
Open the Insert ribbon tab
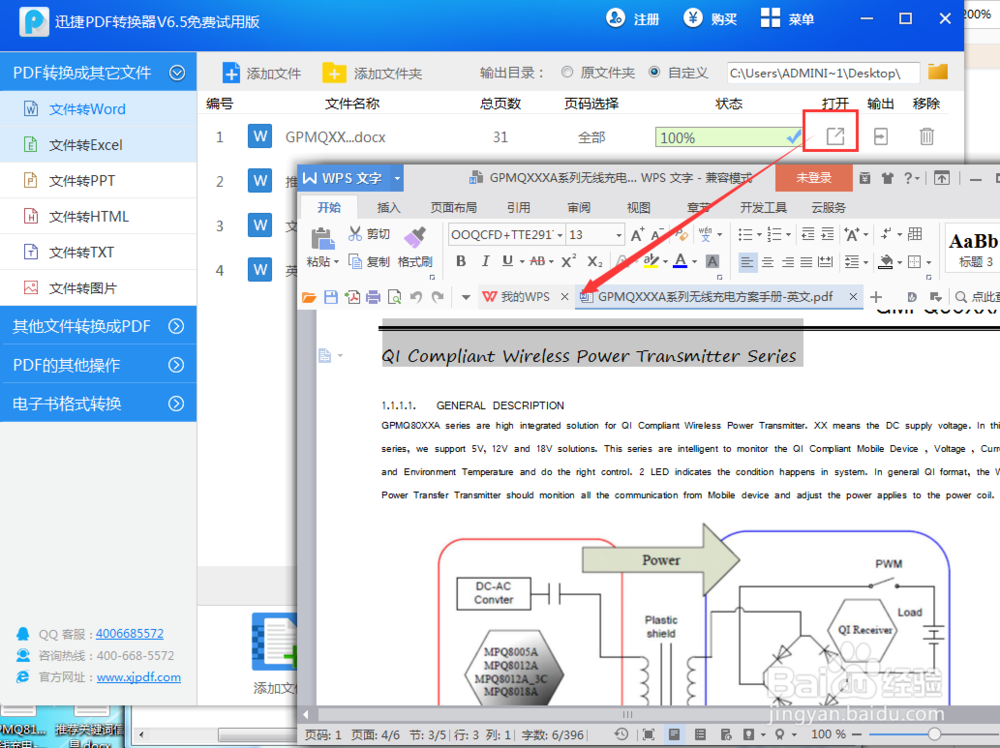pyautogui.click(x=388, y=207)
